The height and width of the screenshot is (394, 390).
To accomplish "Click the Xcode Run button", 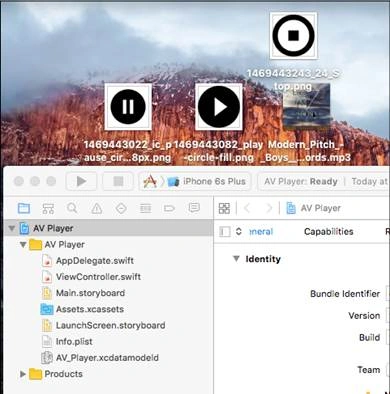I will point(81,181).
